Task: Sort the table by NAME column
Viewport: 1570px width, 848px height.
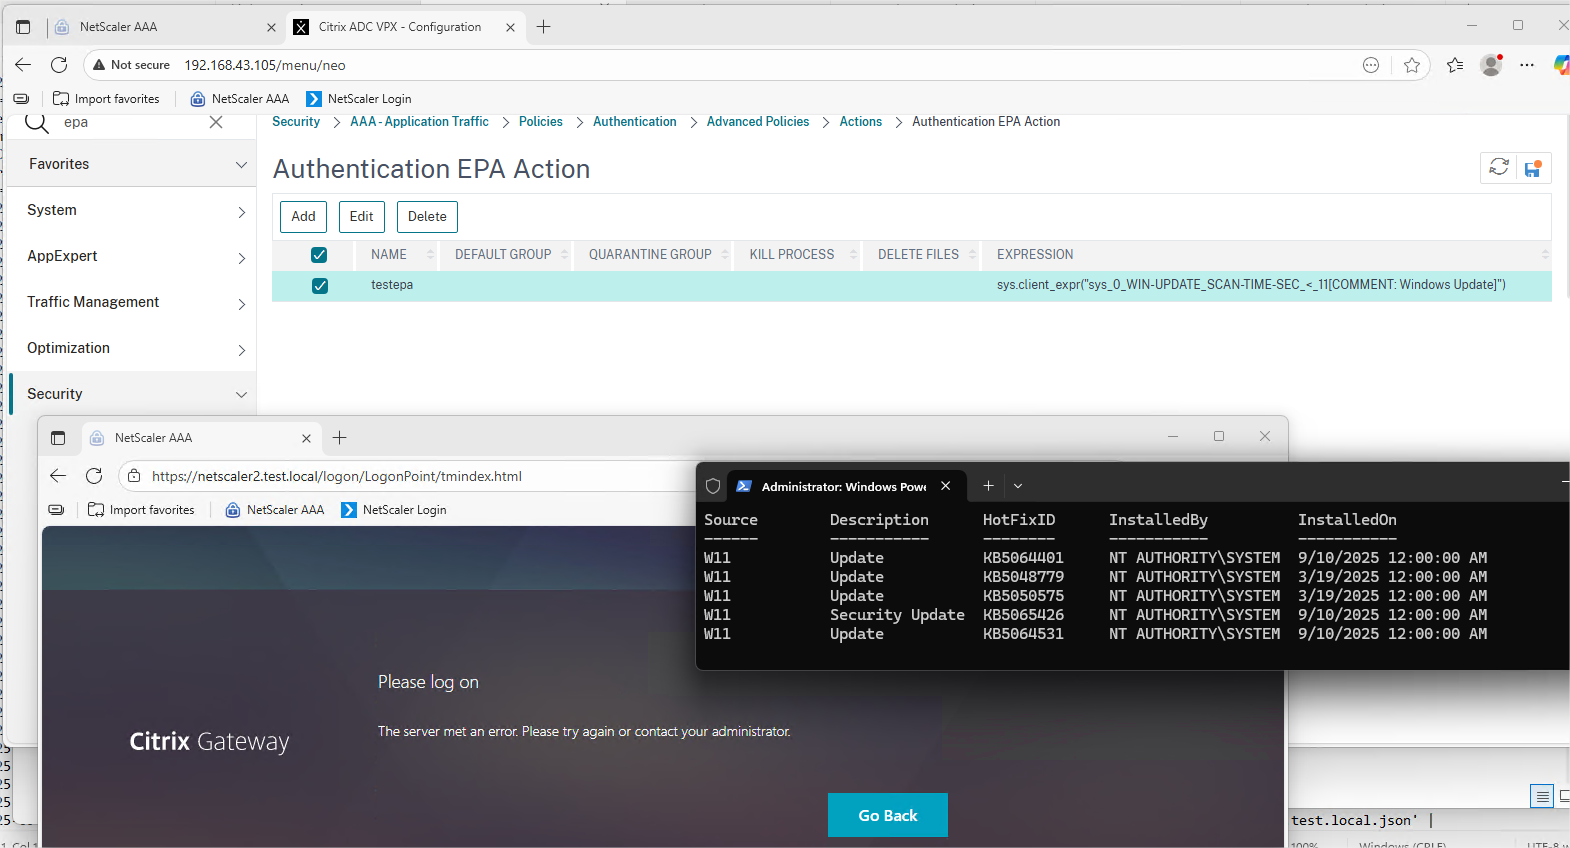Action: pos(389,255)
